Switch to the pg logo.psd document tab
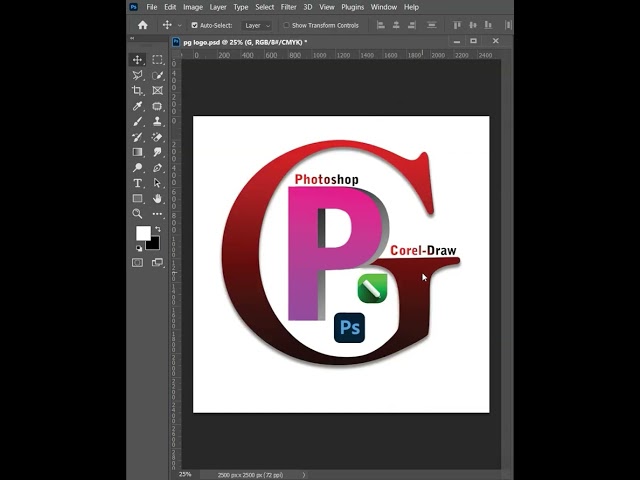The image size is (640, 480). click(x=245, y=42)
